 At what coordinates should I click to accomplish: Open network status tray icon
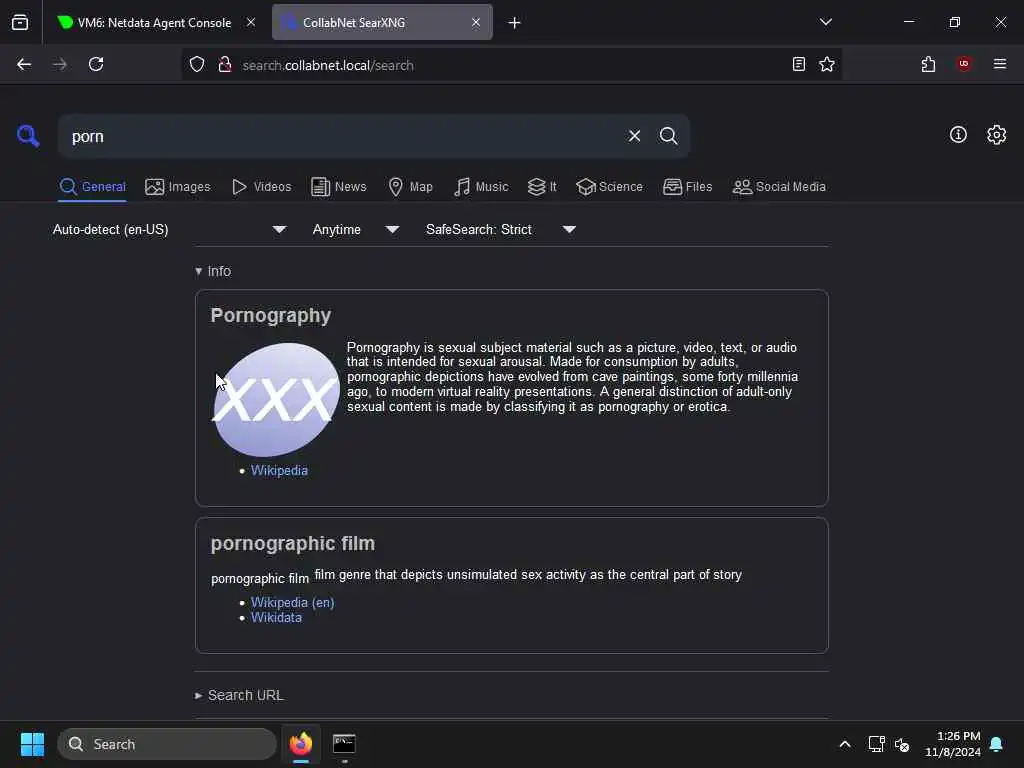coord(876,744)
